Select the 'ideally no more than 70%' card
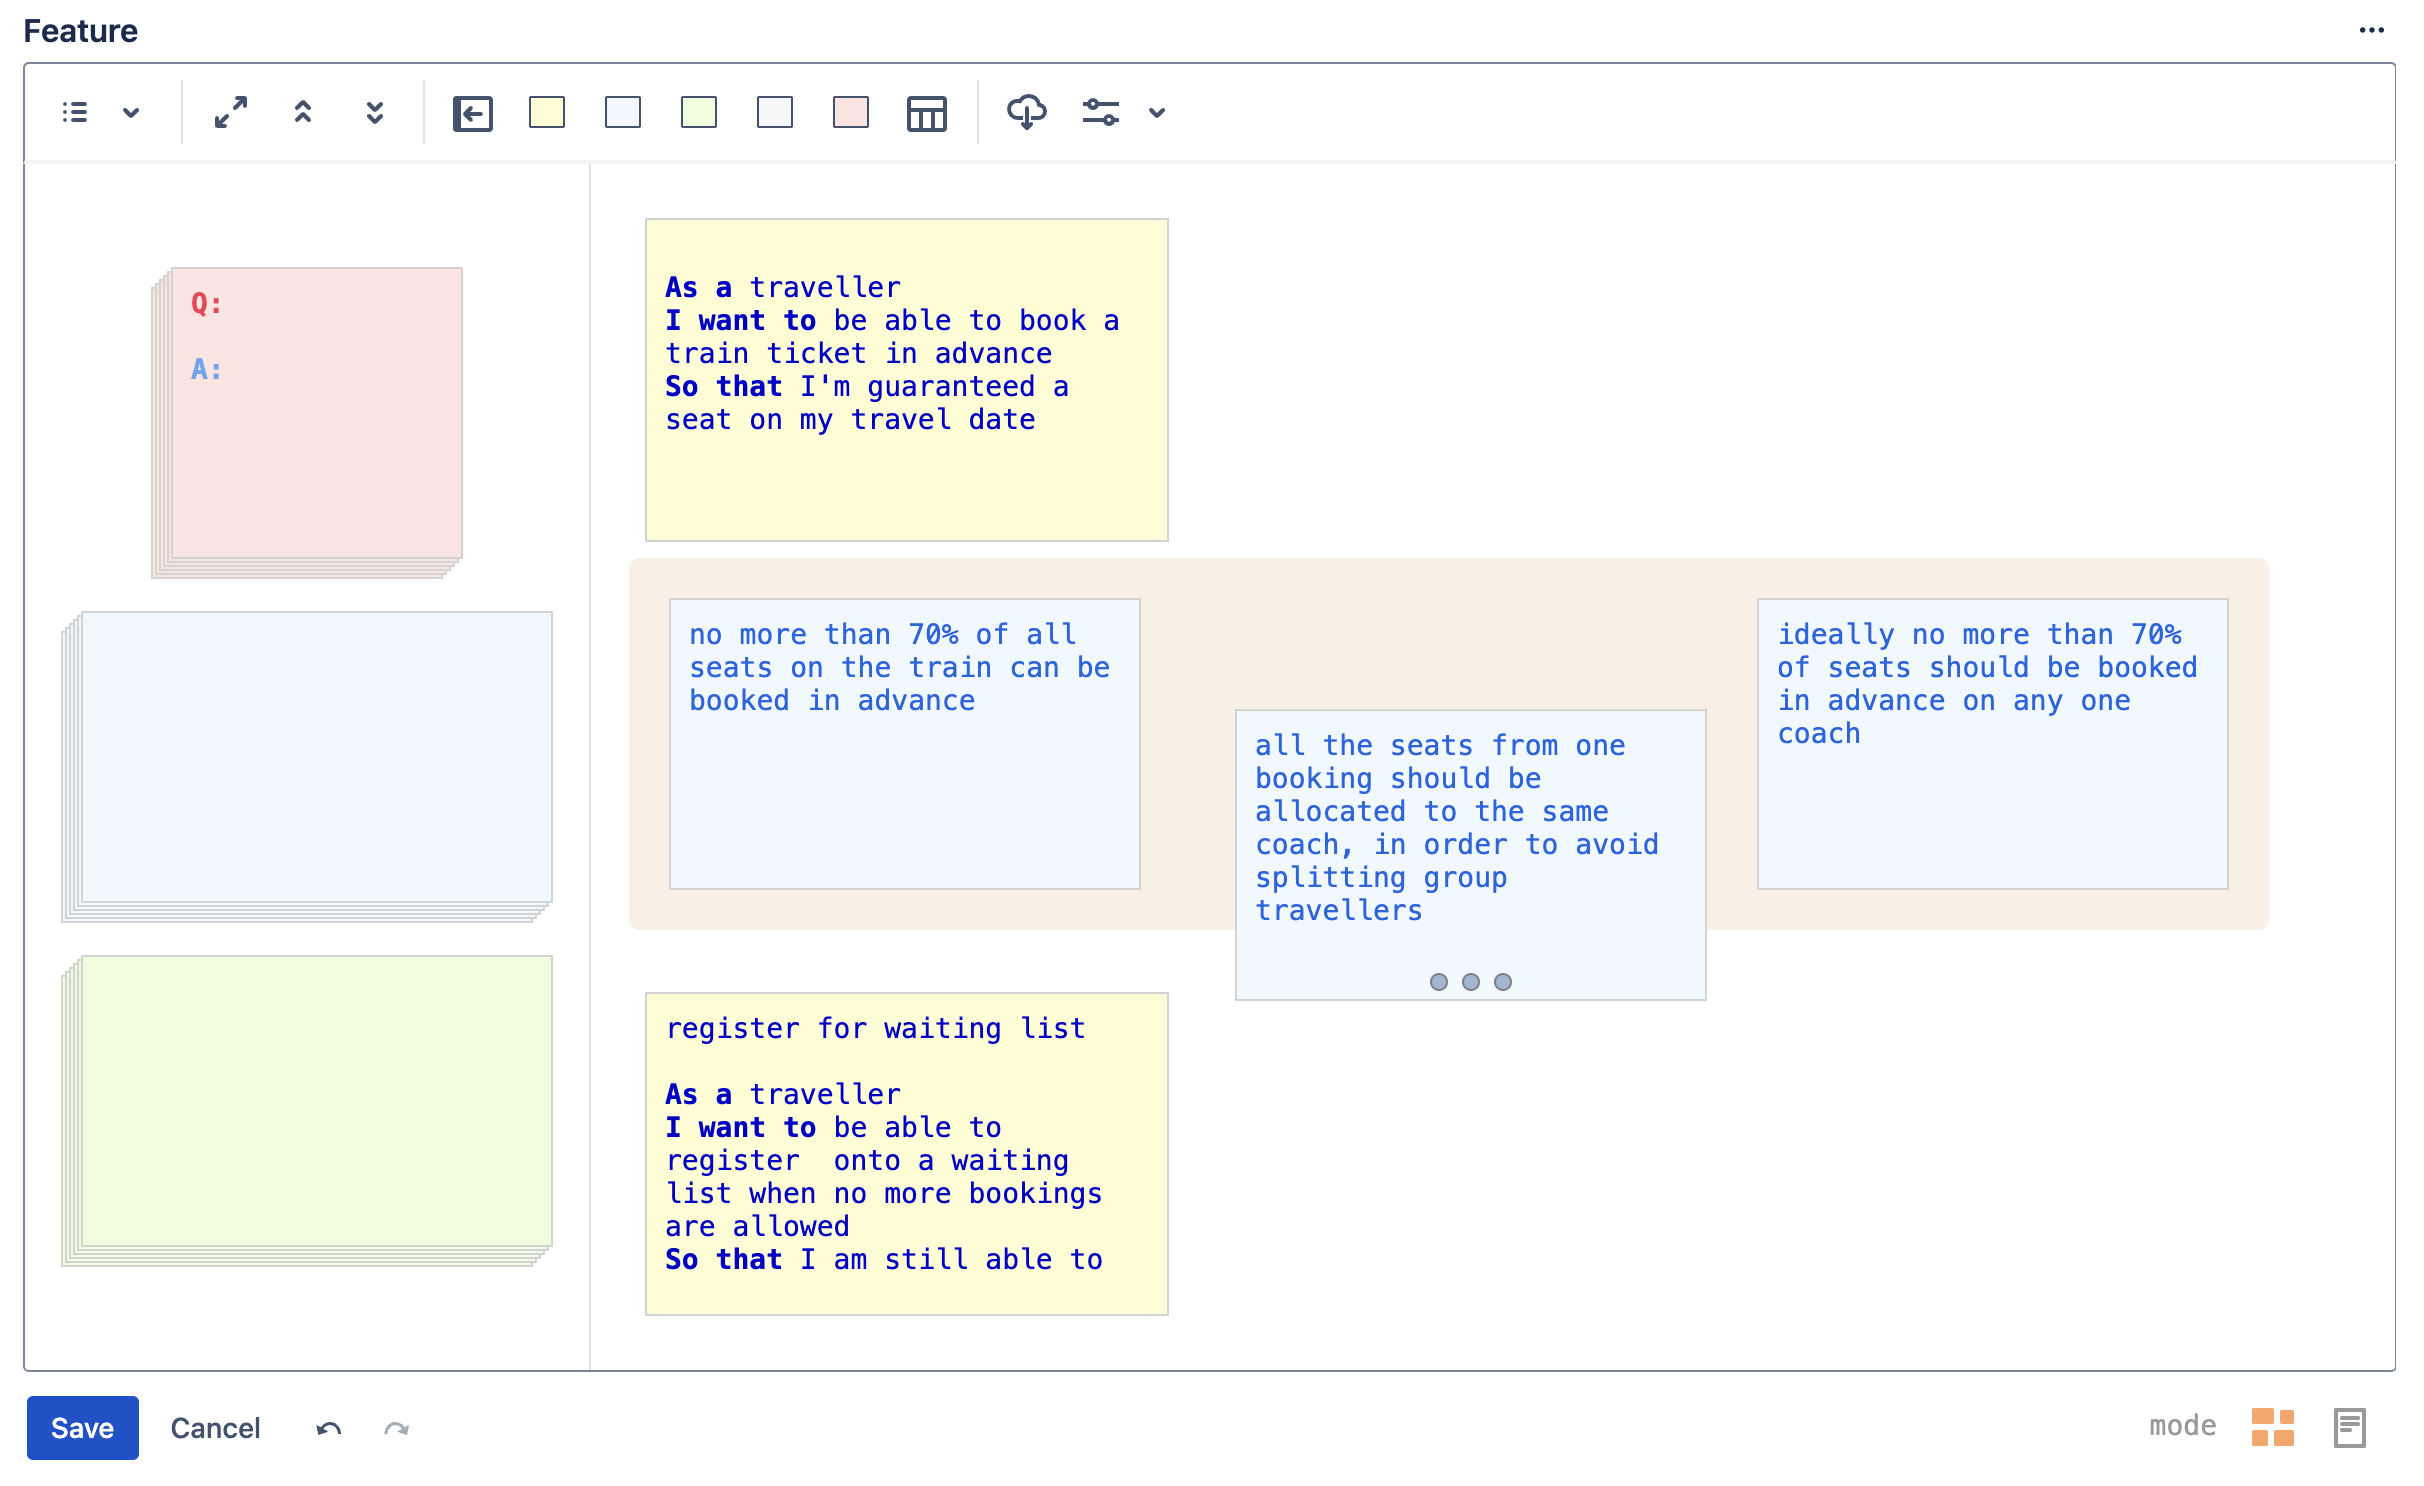Image resolution: width=2424 pixels, height=1486 pixels. click(1993, 744)
